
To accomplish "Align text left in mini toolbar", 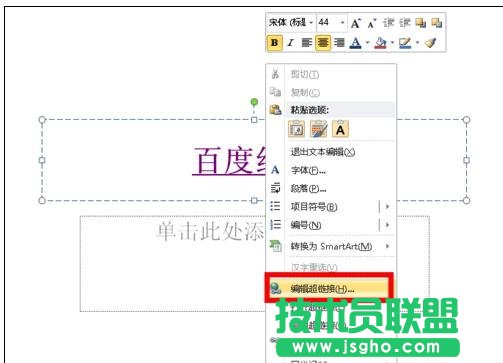I will point(307,43).
